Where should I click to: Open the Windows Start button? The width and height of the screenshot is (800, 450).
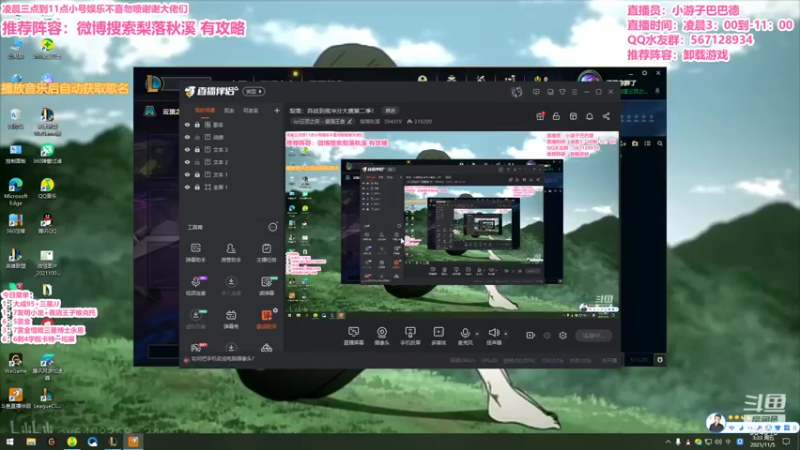10,442
